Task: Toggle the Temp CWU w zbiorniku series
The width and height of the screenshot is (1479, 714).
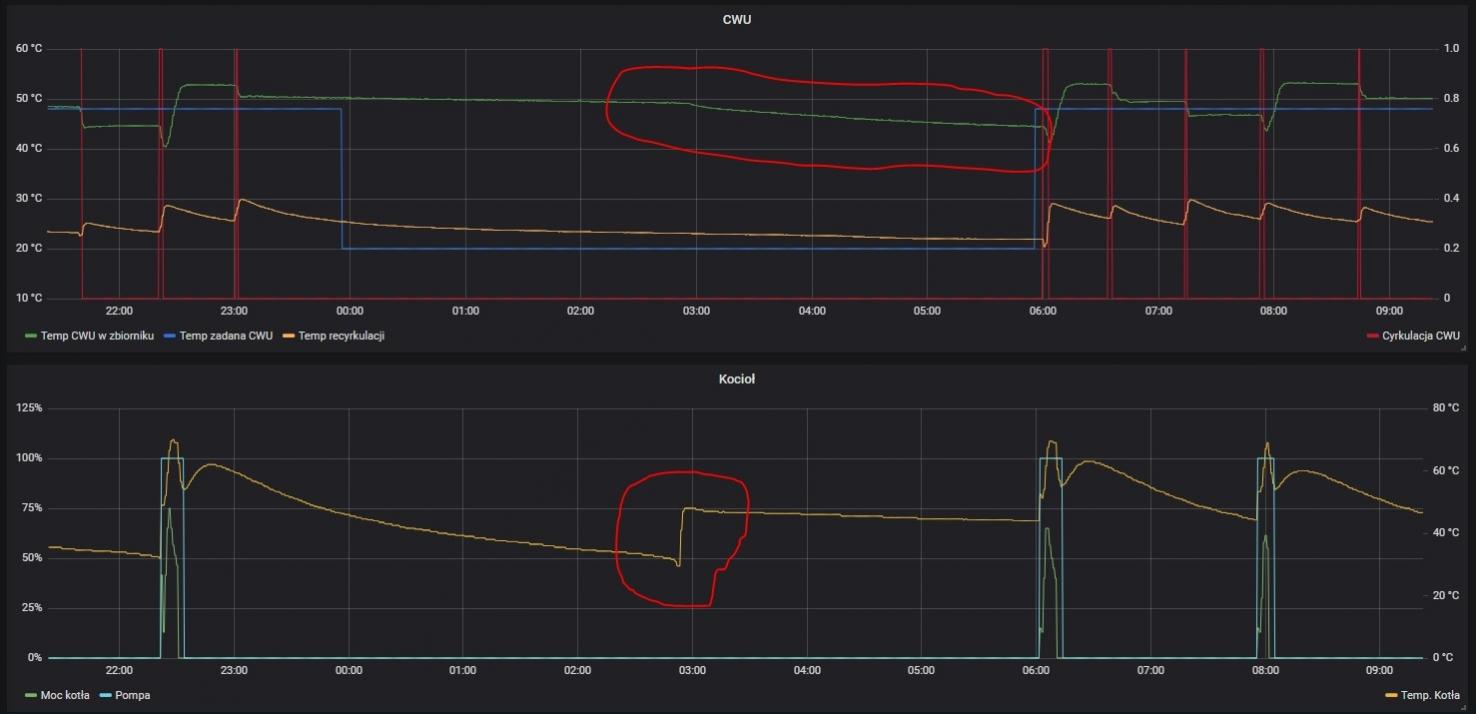Action: (97, 335)
